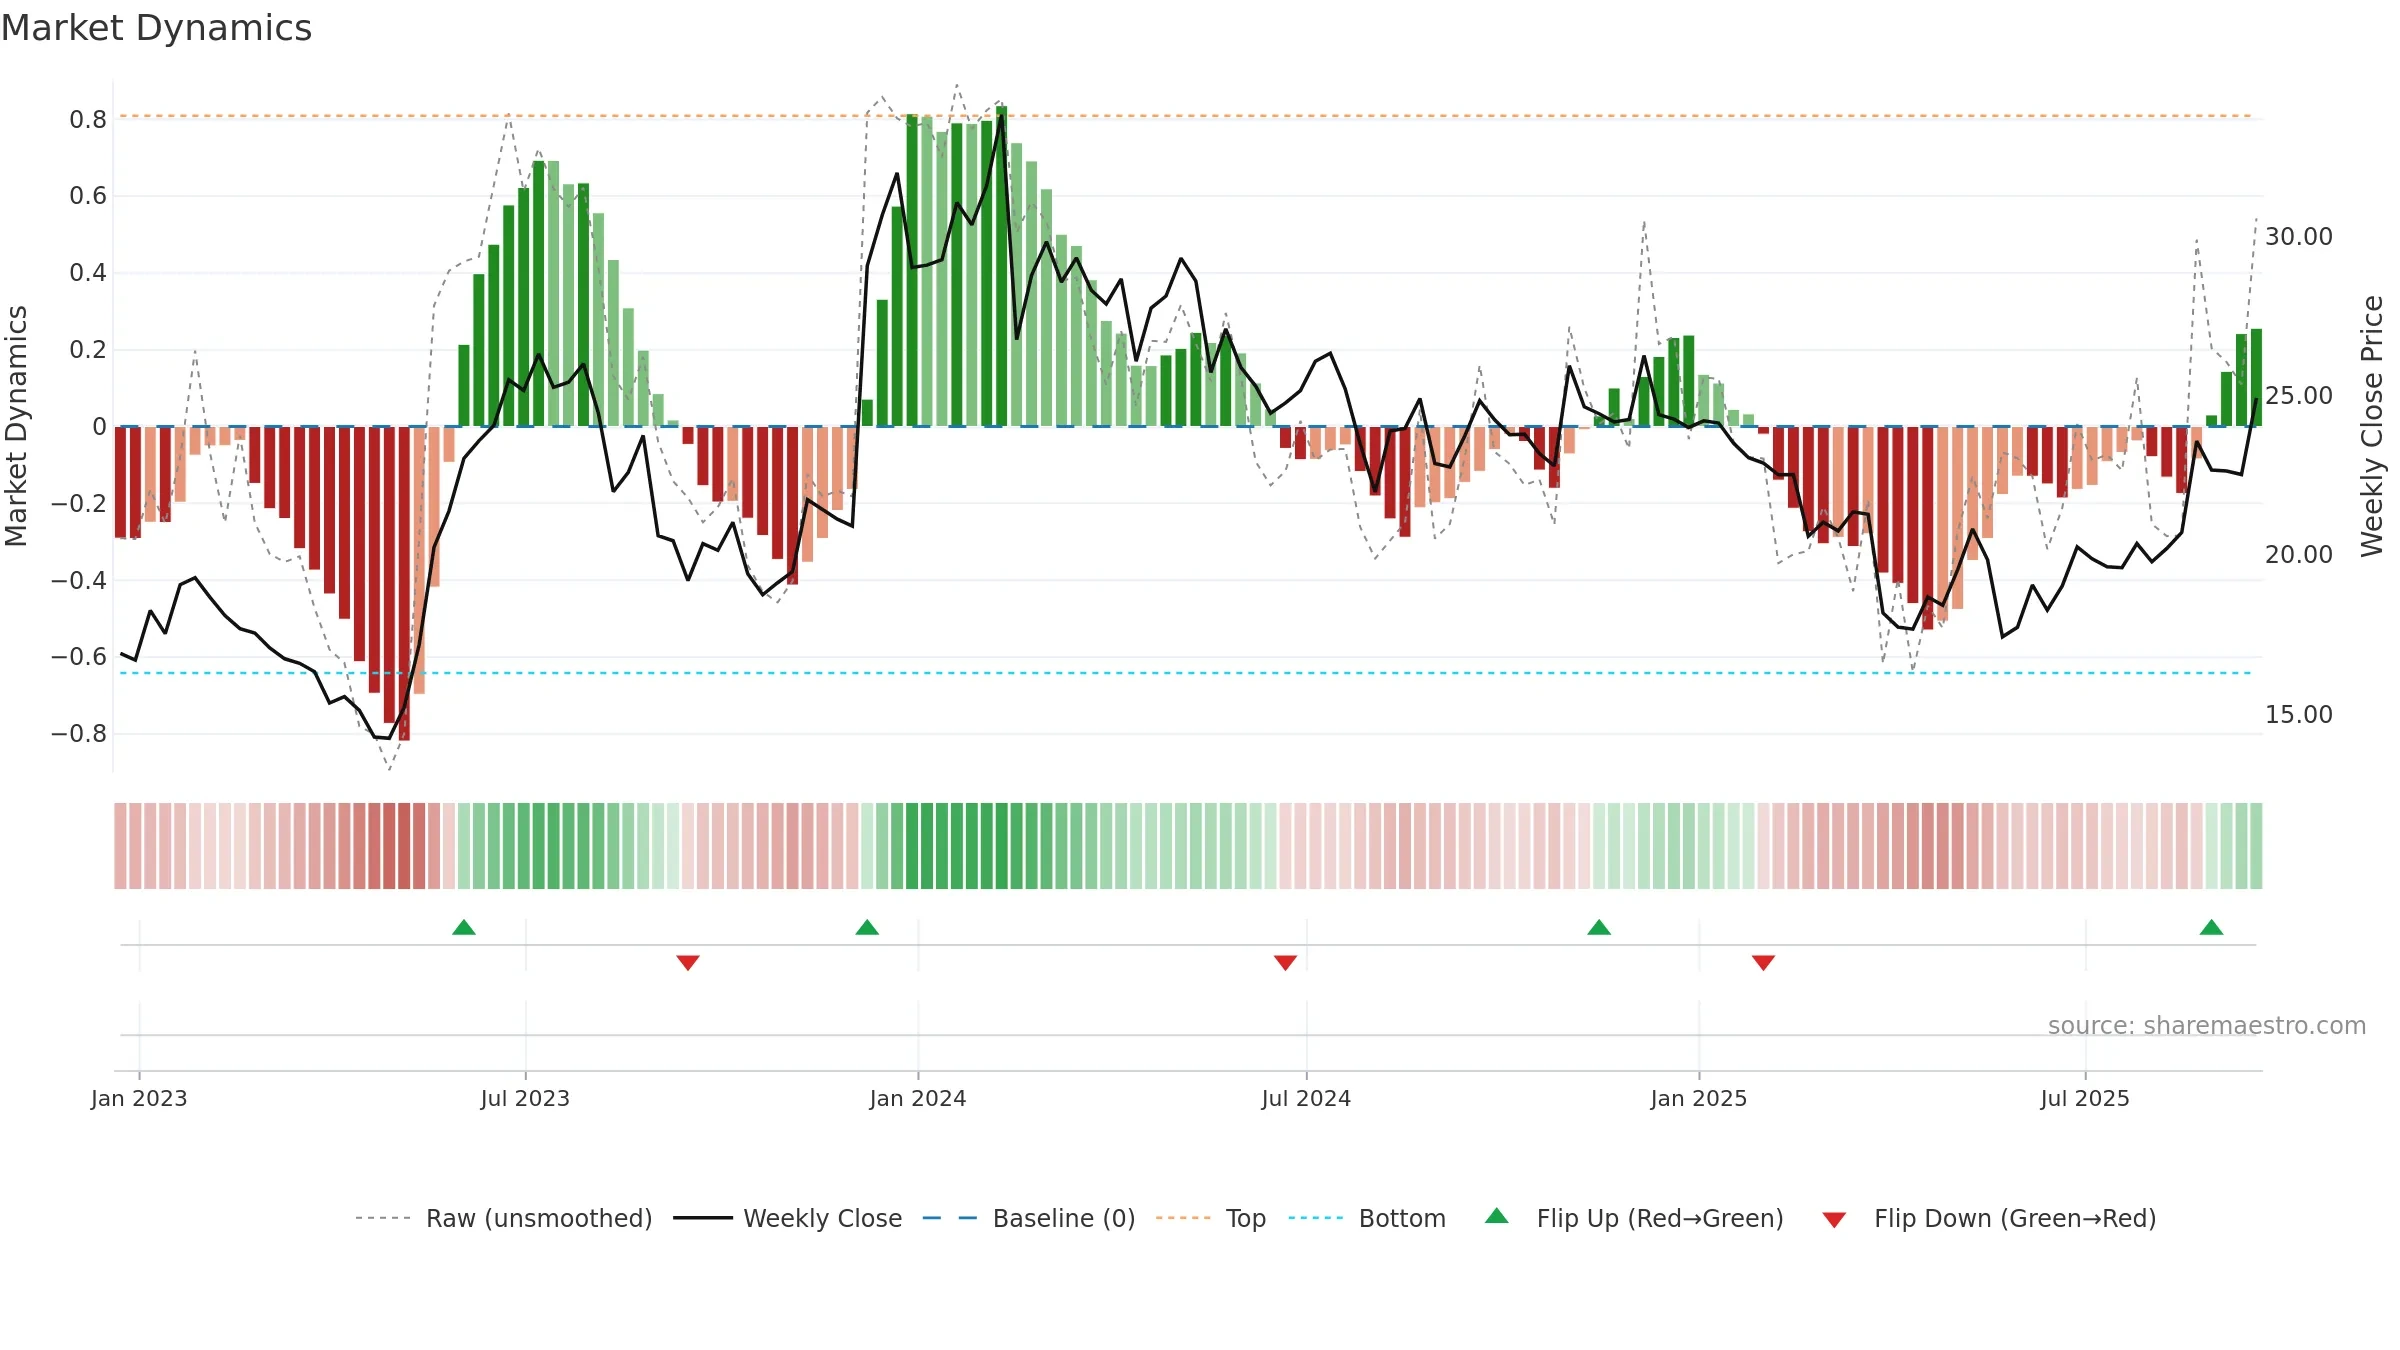Select red flip-down marker between Jul 2023 and Jan 2024
Viewport: 2400px width, 1350px height.
(688, 962)
